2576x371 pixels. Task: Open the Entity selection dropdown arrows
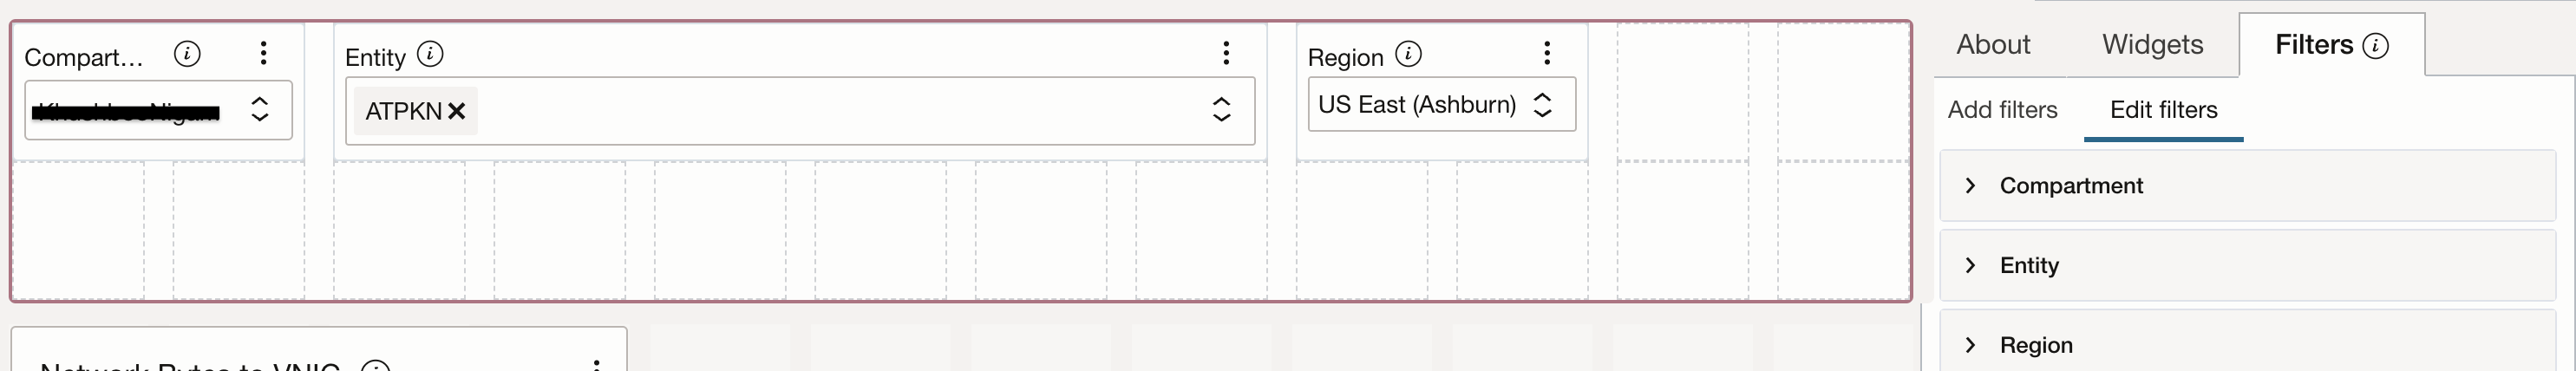(x=1221, y=110)
